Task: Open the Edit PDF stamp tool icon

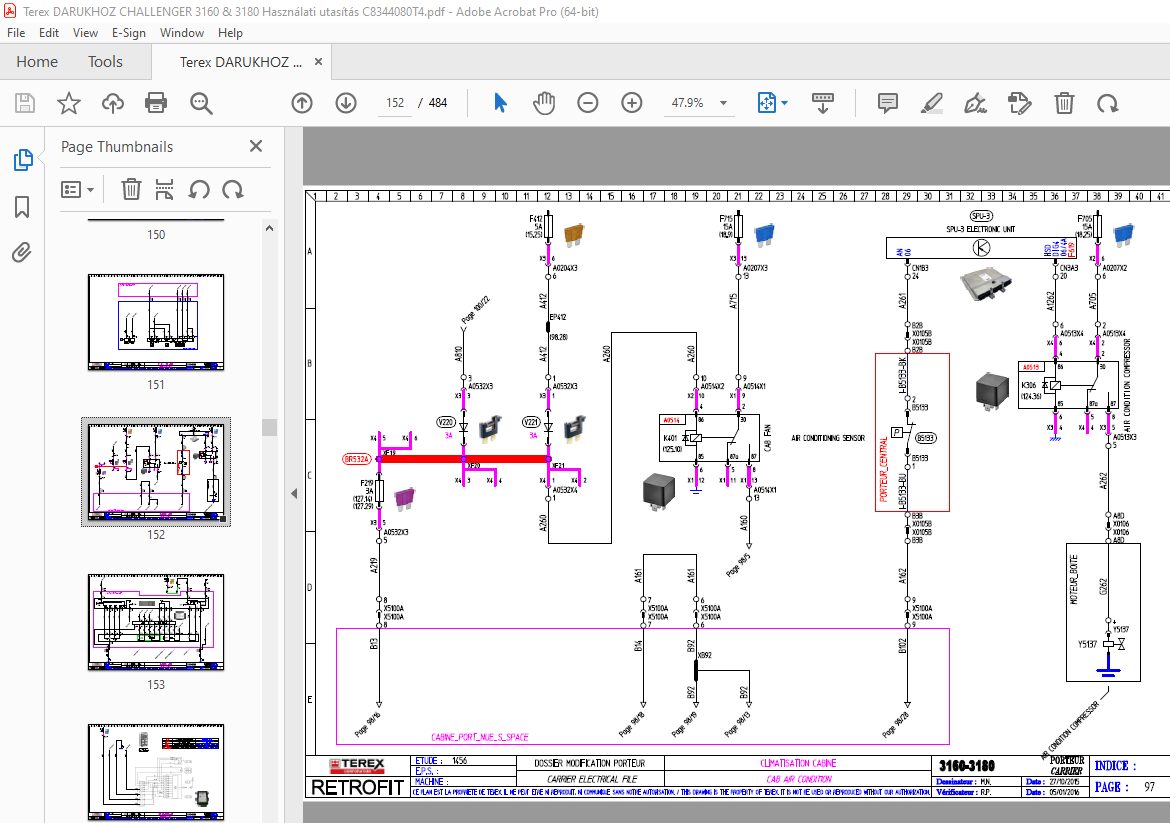Action: coord(1019,103)
